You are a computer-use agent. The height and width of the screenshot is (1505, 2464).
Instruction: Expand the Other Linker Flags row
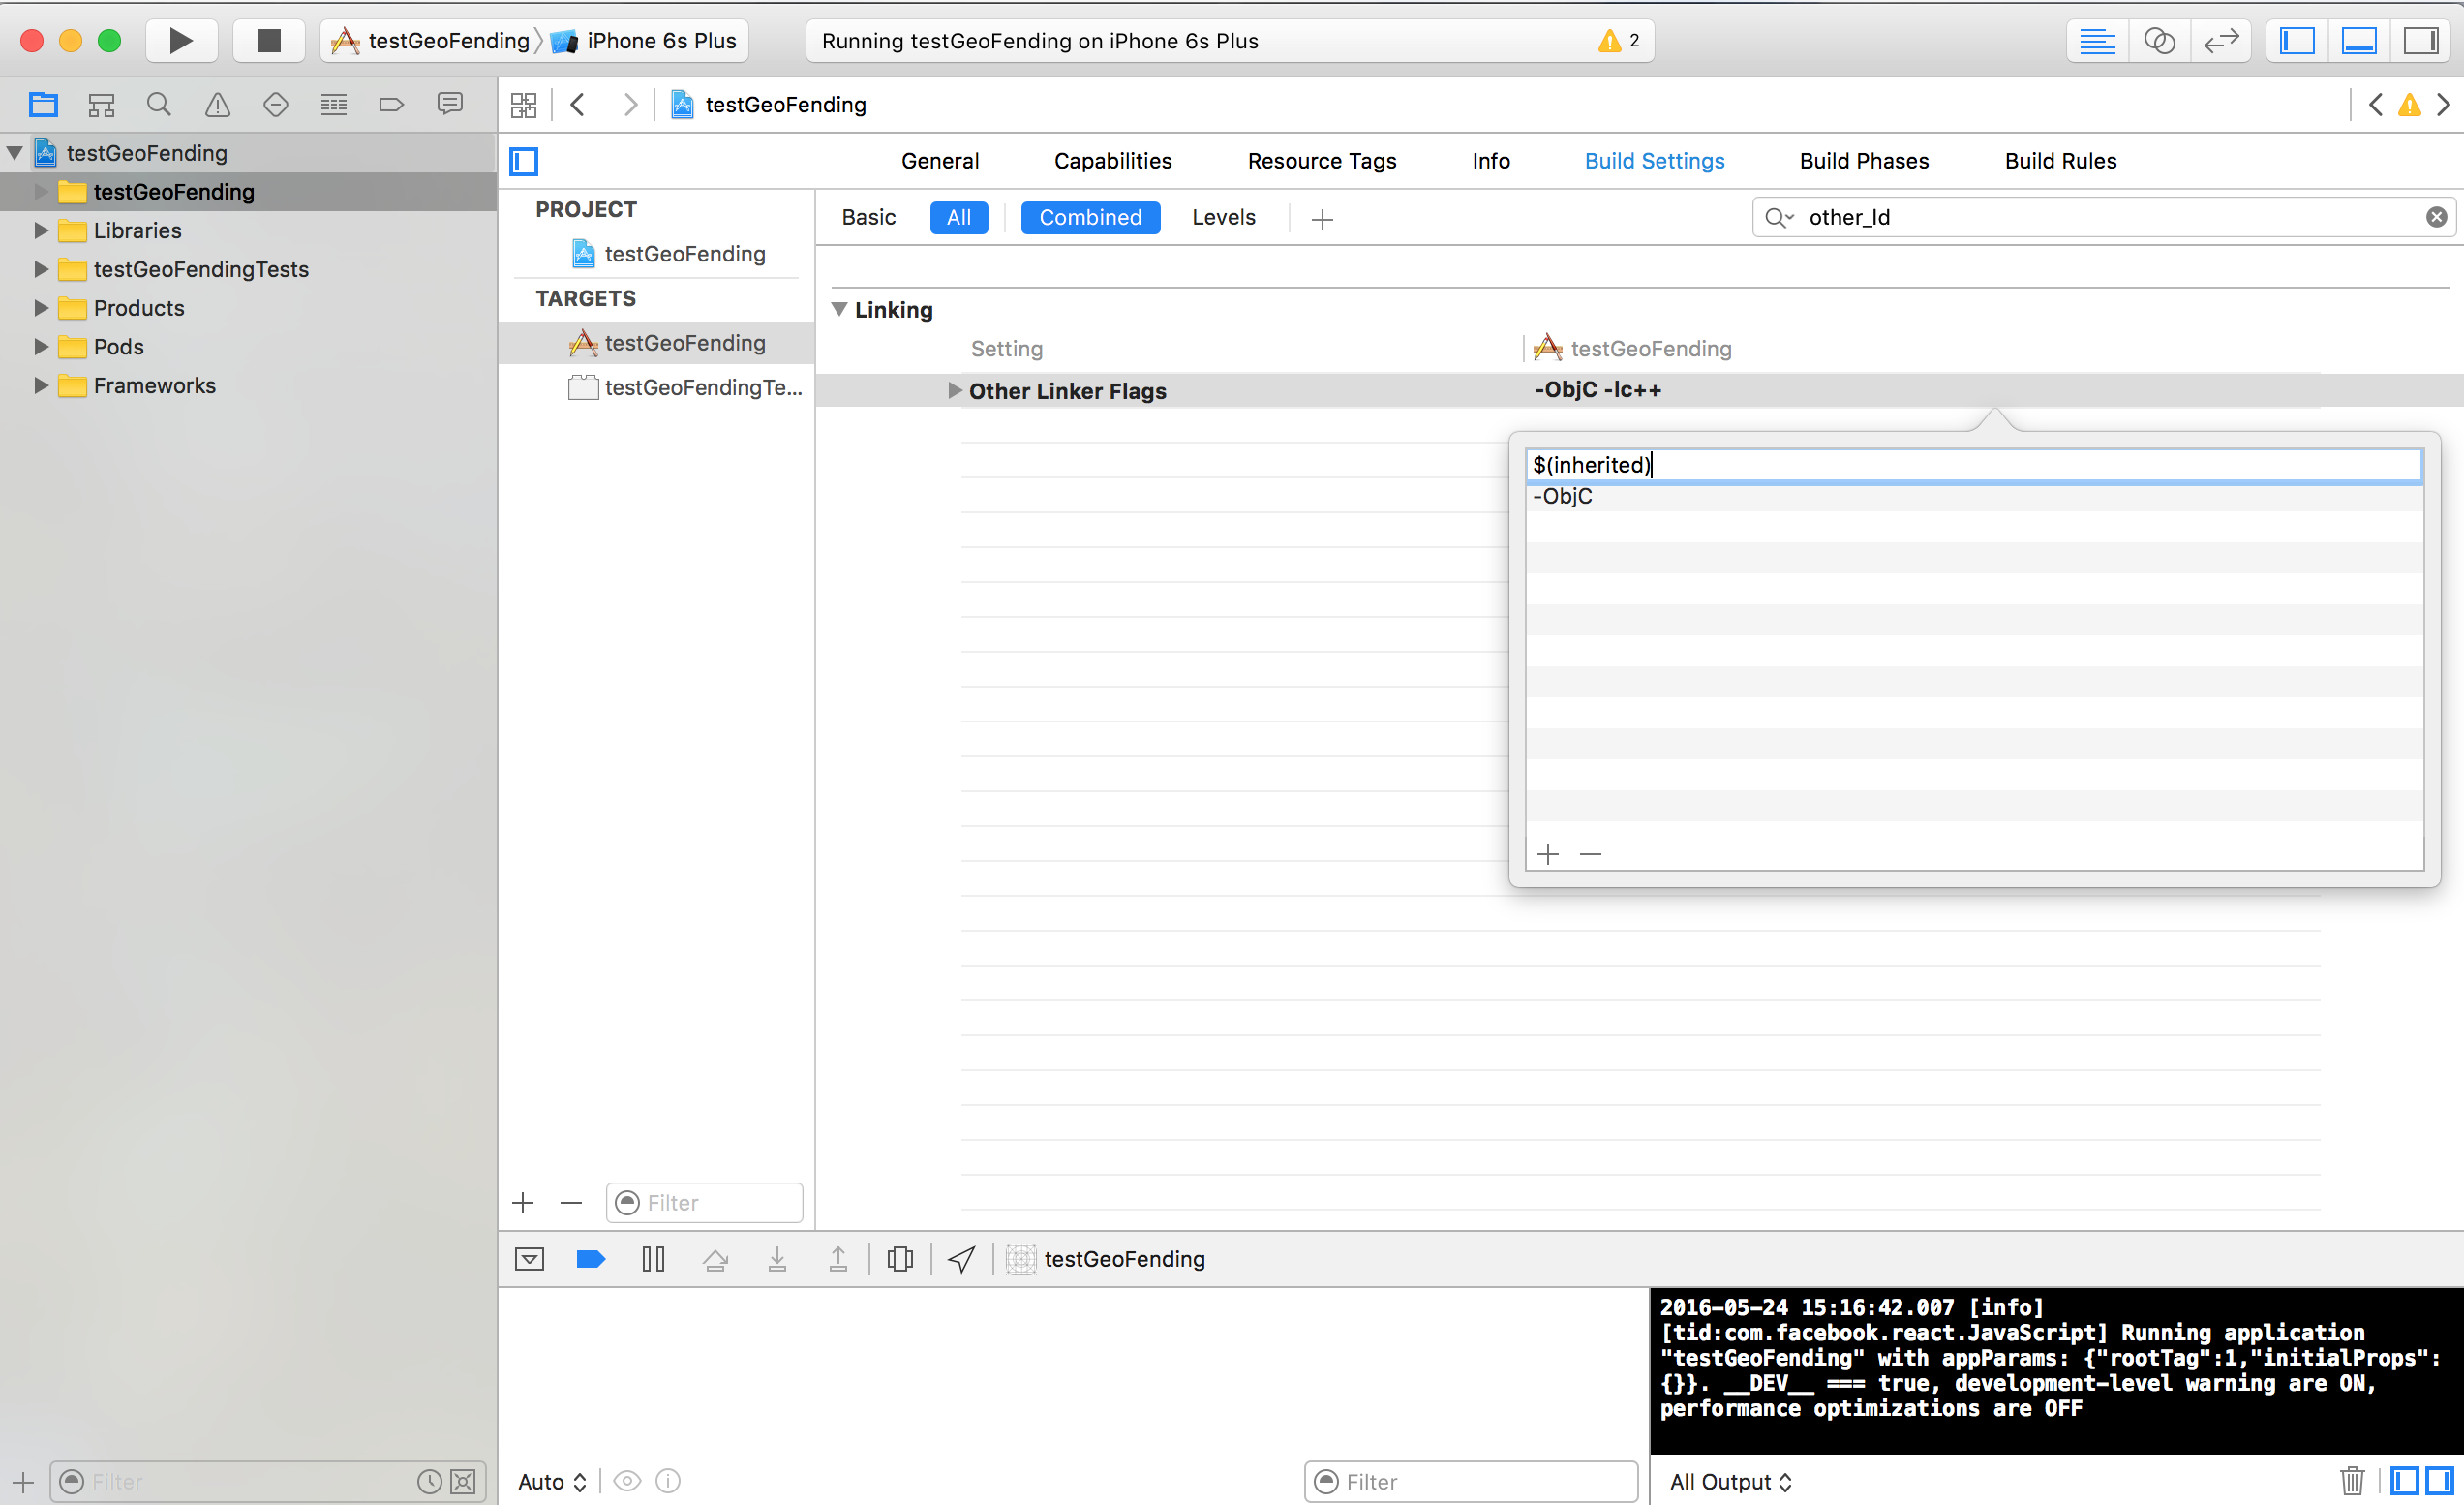954,391
